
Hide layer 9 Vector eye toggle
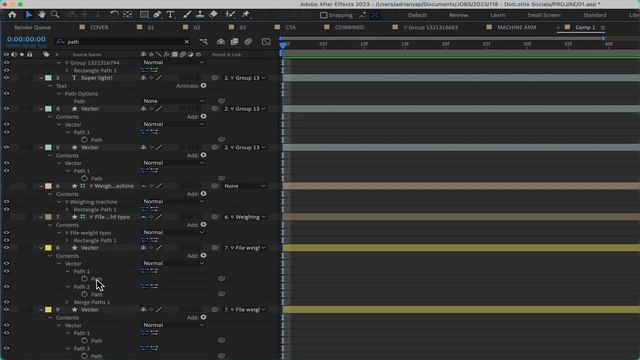[6, 310]
